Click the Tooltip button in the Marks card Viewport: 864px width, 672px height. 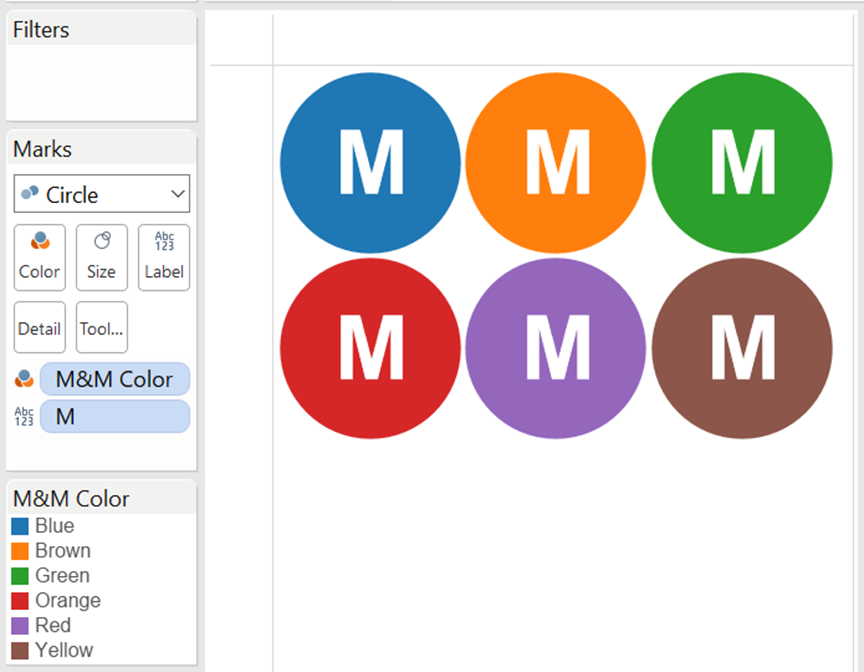click(101, 327)
